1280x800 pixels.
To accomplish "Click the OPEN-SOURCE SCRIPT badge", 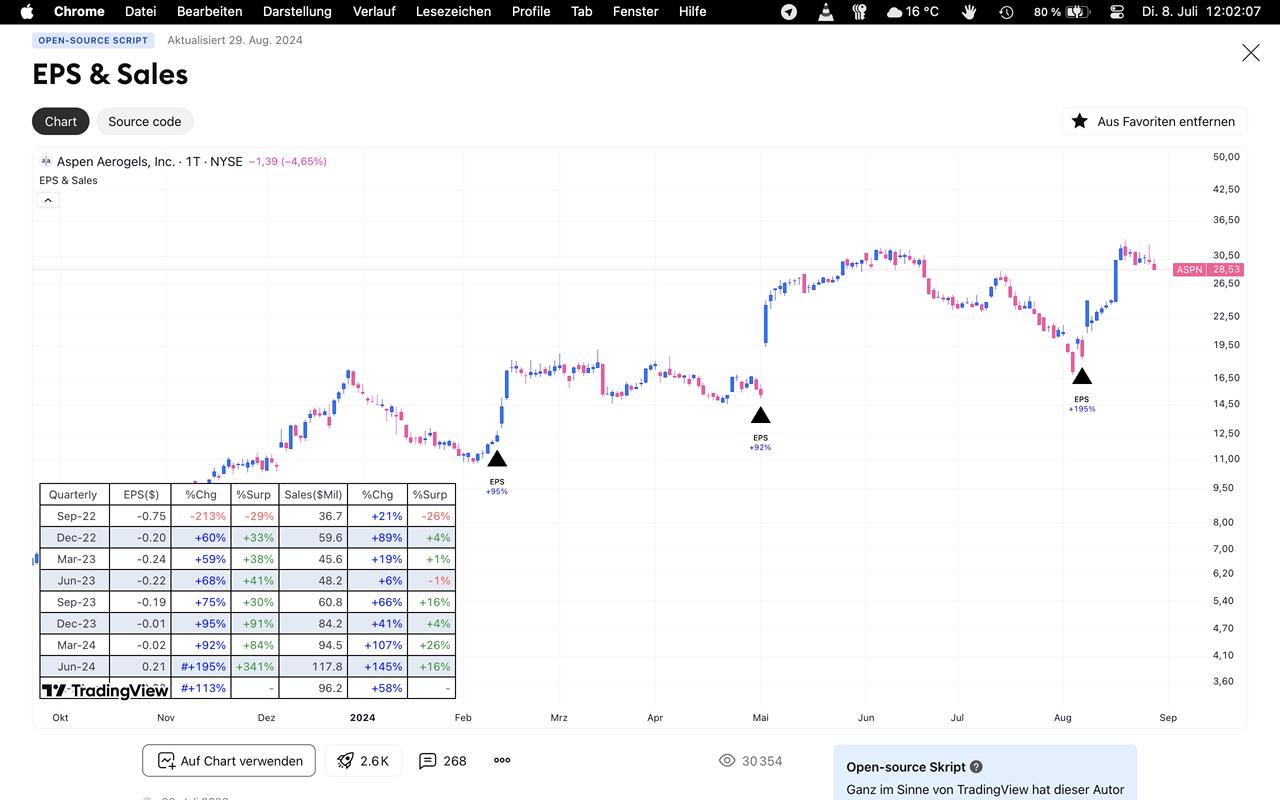I will 93,40.
